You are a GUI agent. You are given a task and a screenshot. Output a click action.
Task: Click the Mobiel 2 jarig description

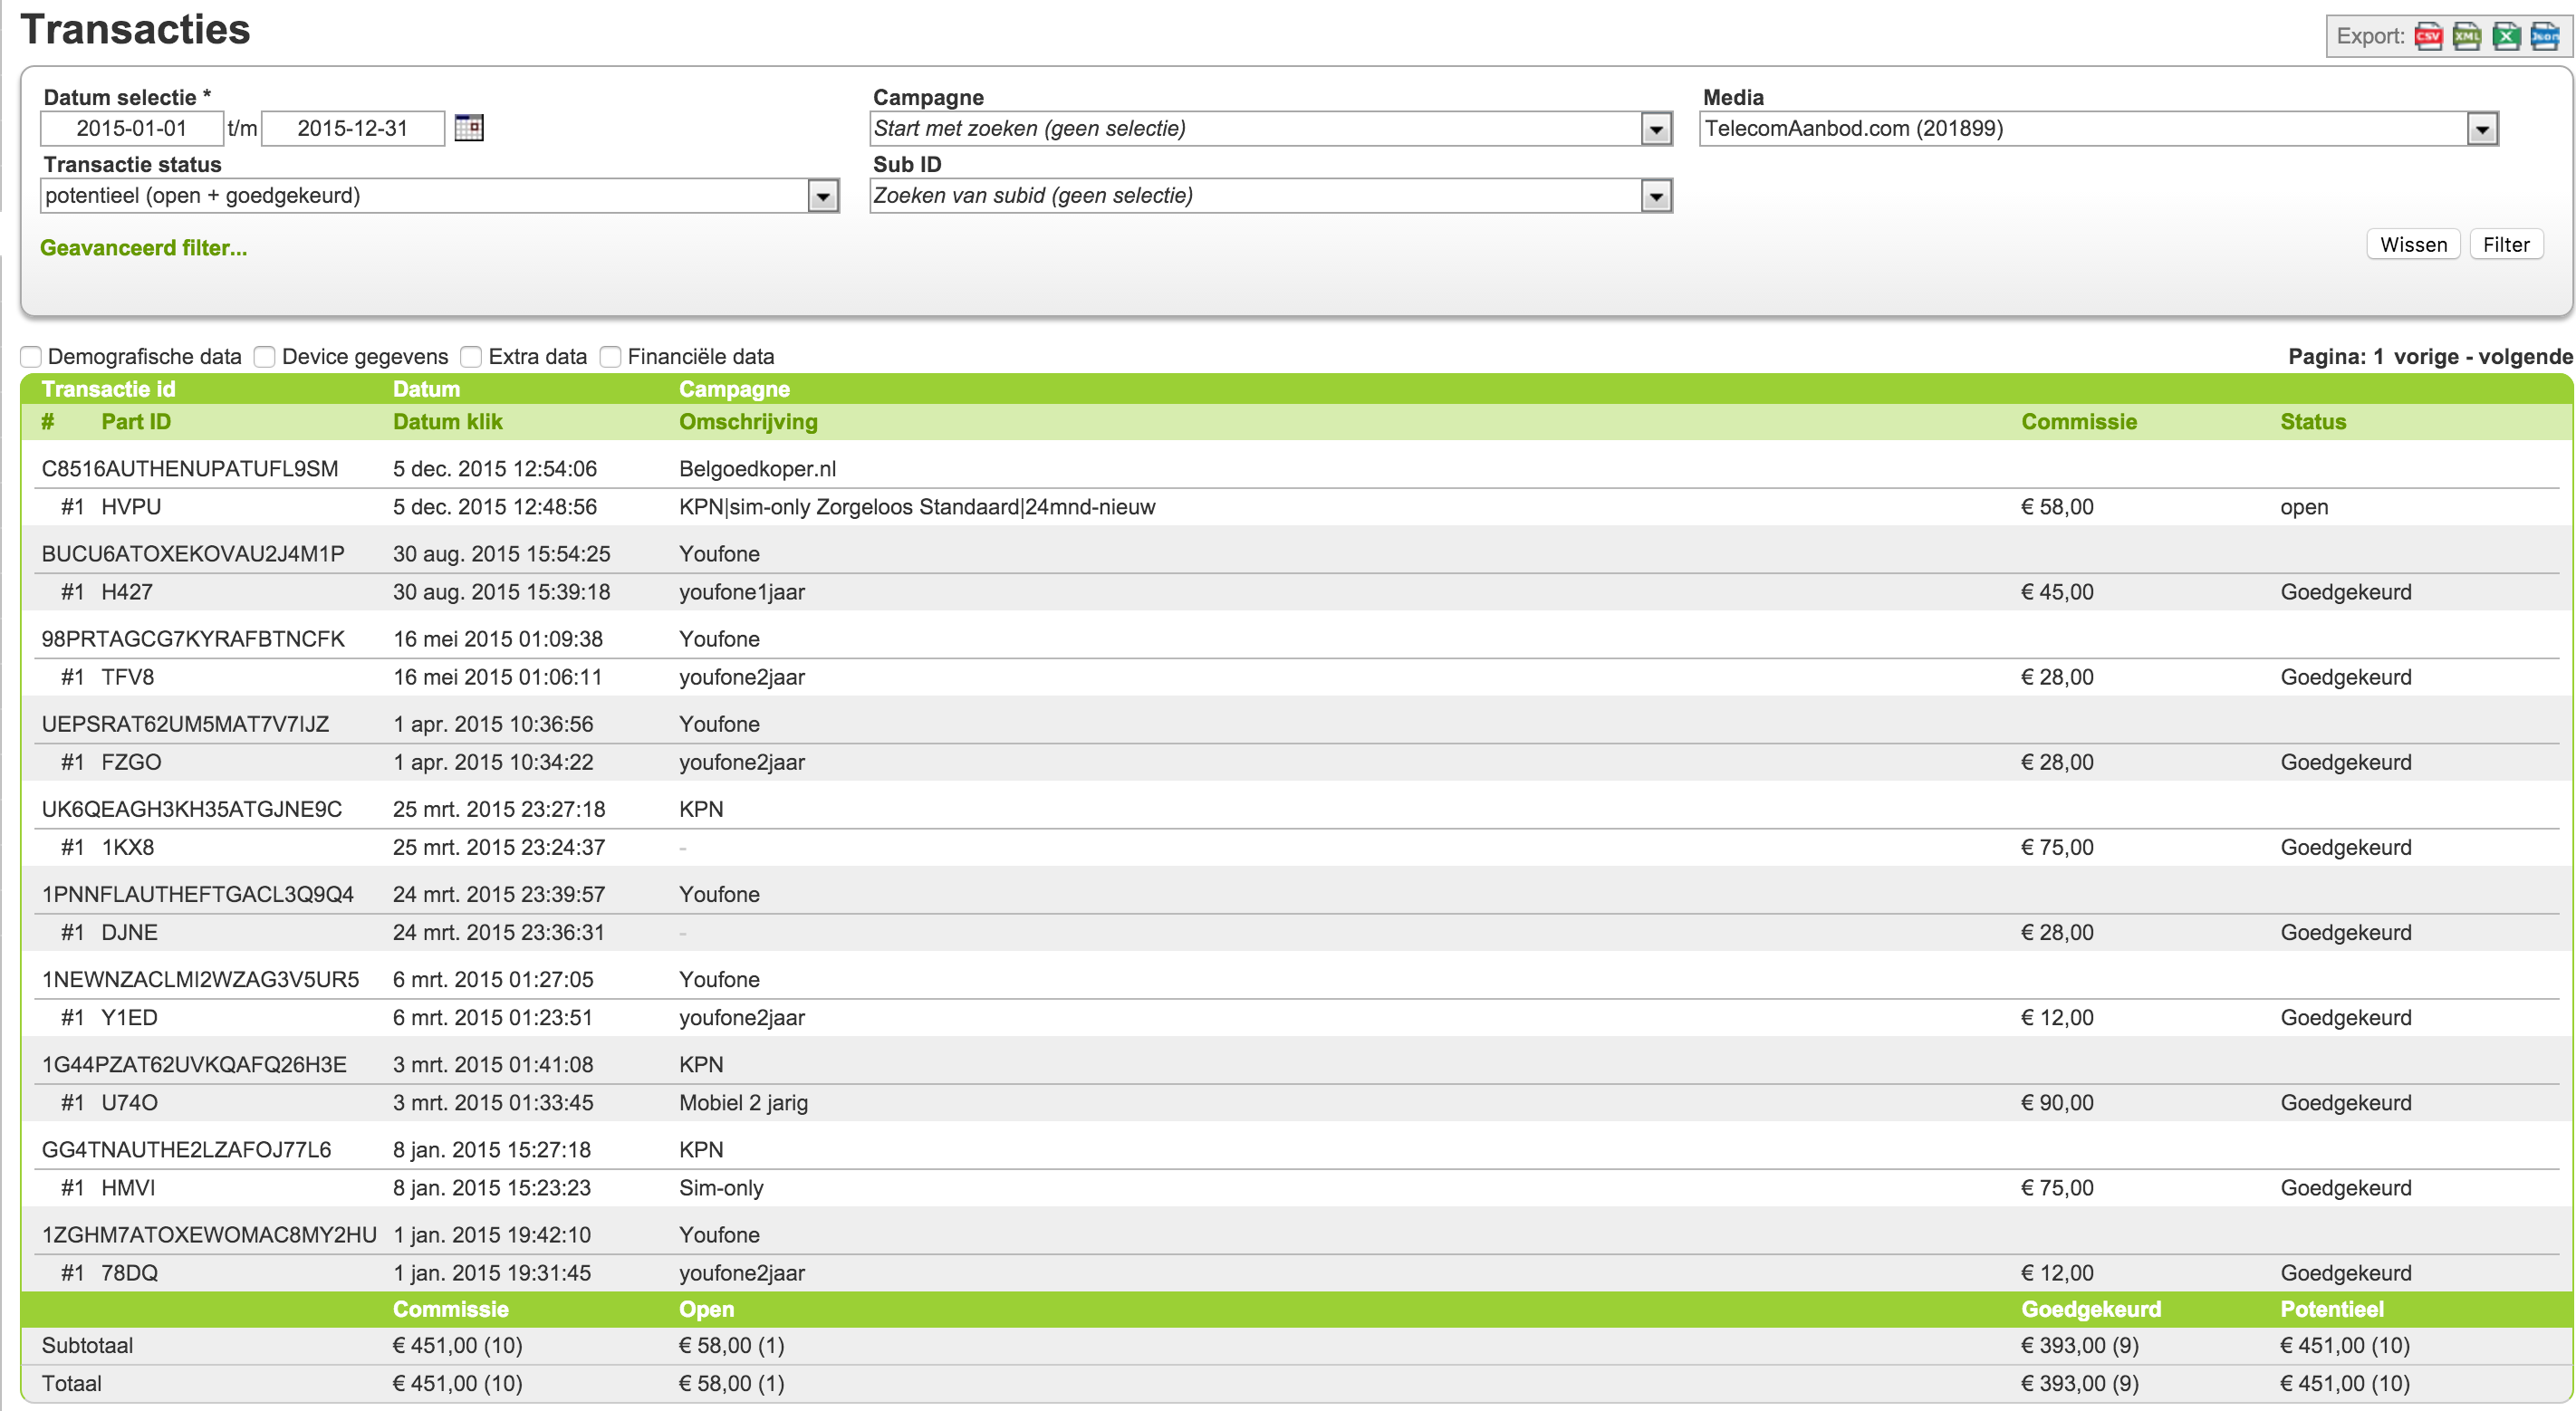[743, 1102]
